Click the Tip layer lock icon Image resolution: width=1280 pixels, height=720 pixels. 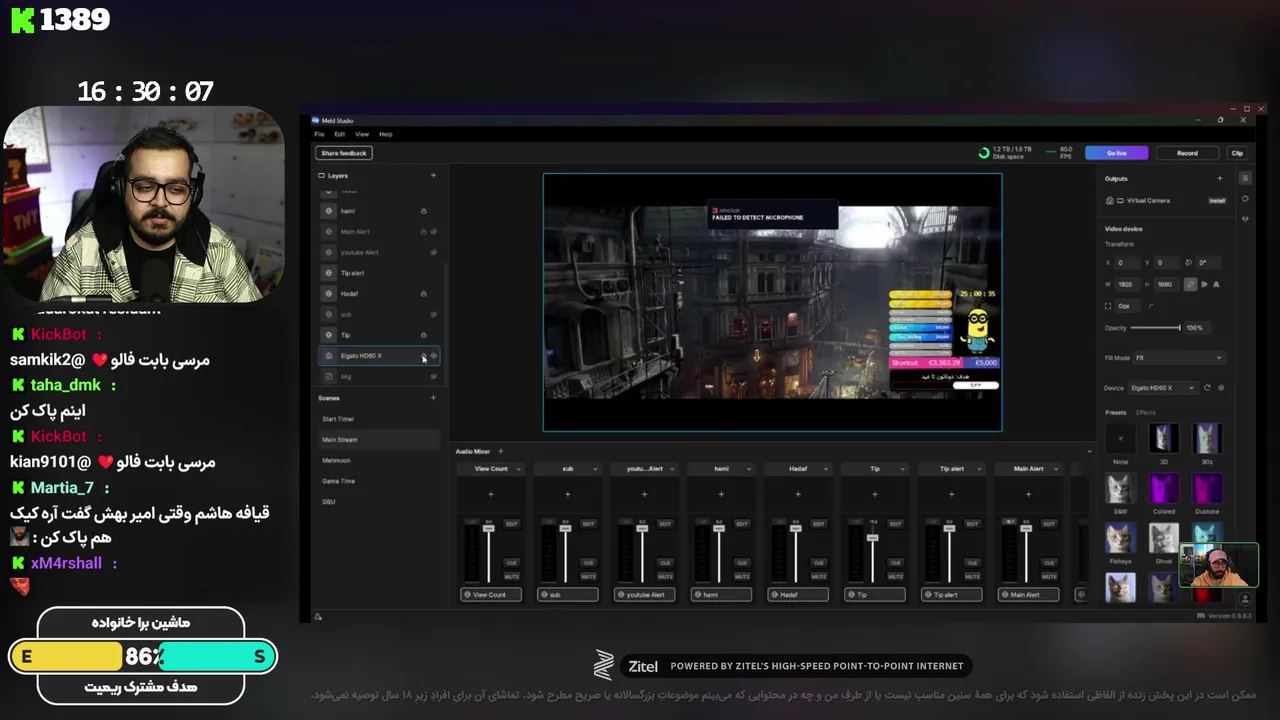click(x=424, y=335)
